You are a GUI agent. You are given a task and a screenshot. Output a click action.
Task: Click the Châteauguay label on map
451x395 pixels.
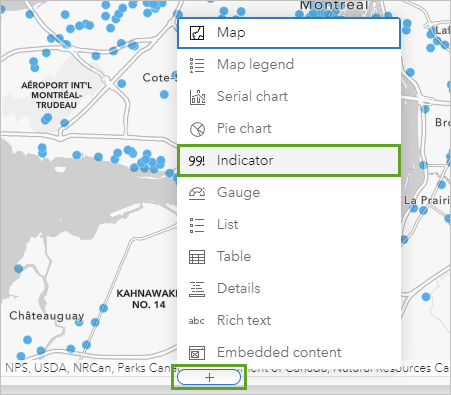click(47, 316)
